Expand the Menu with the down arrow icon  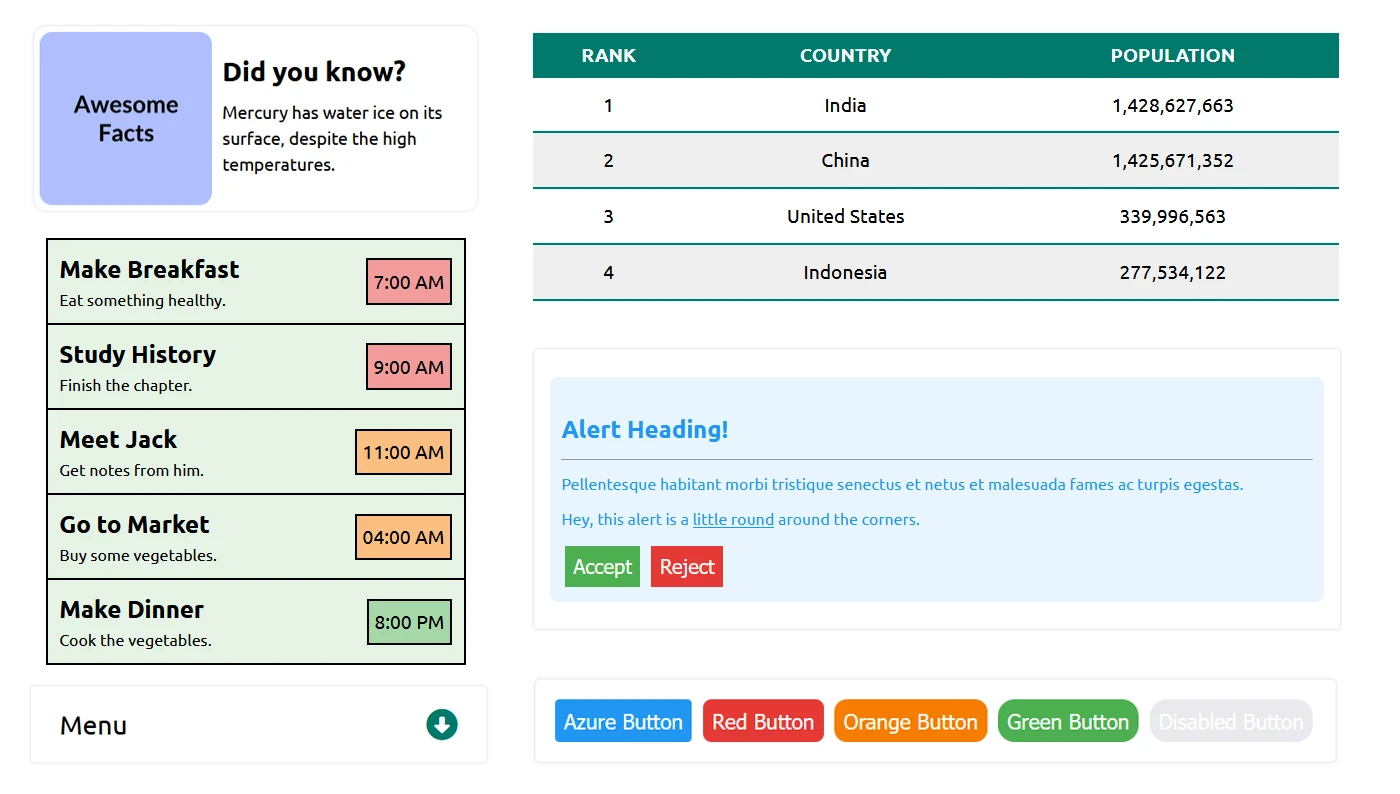coord(441,725)
